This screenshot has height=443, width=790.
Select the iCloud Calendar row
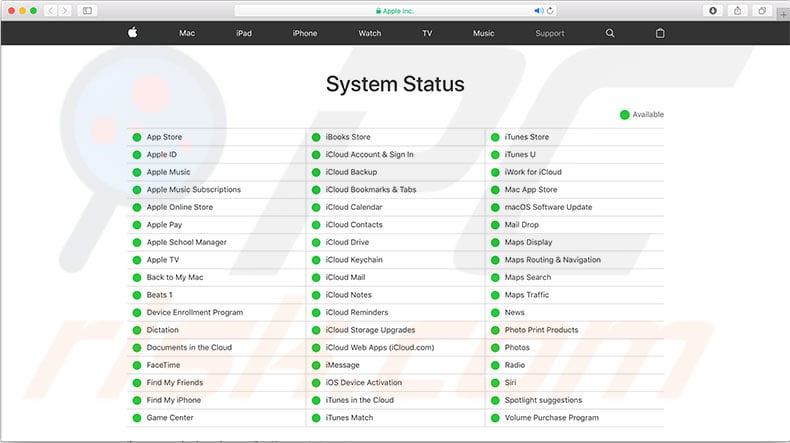click(396, 207)
